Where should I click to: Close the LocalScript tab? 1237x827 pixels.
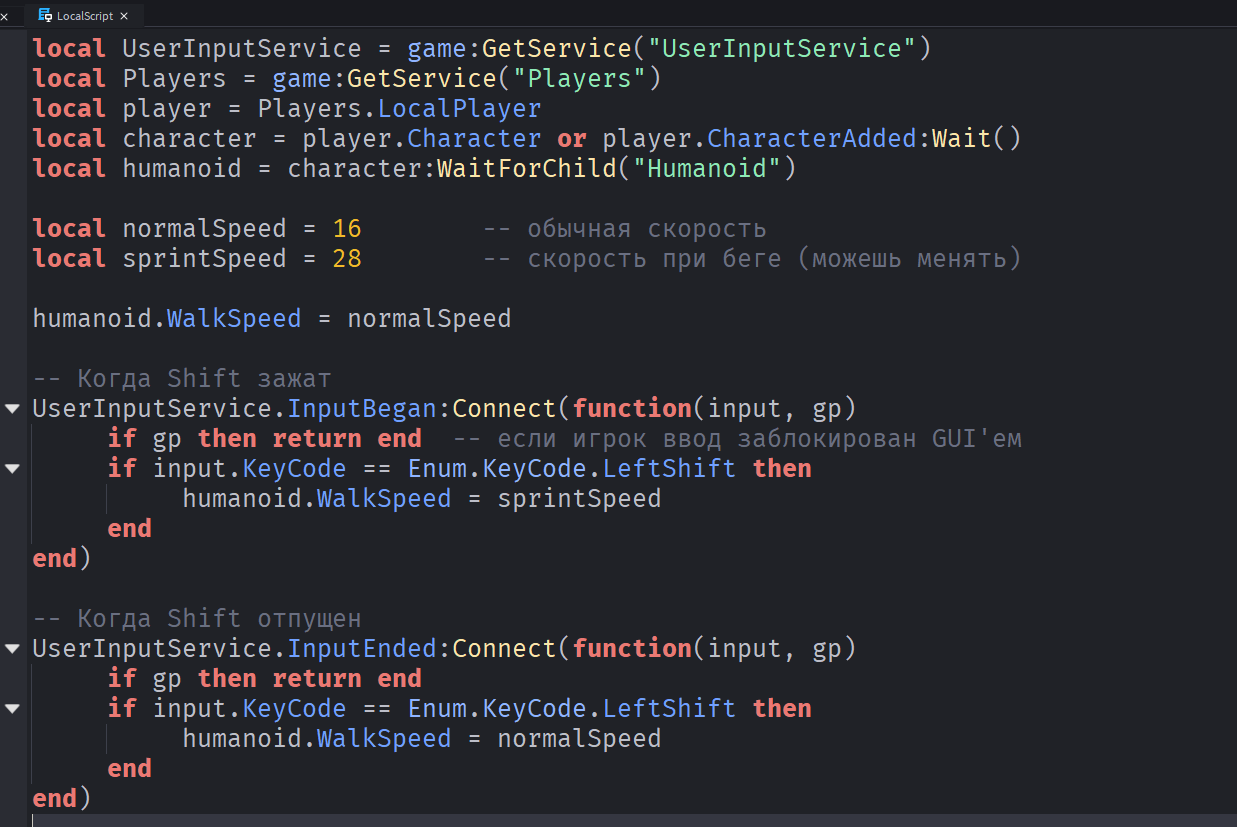pyautogui.click(x=124, y=16)
